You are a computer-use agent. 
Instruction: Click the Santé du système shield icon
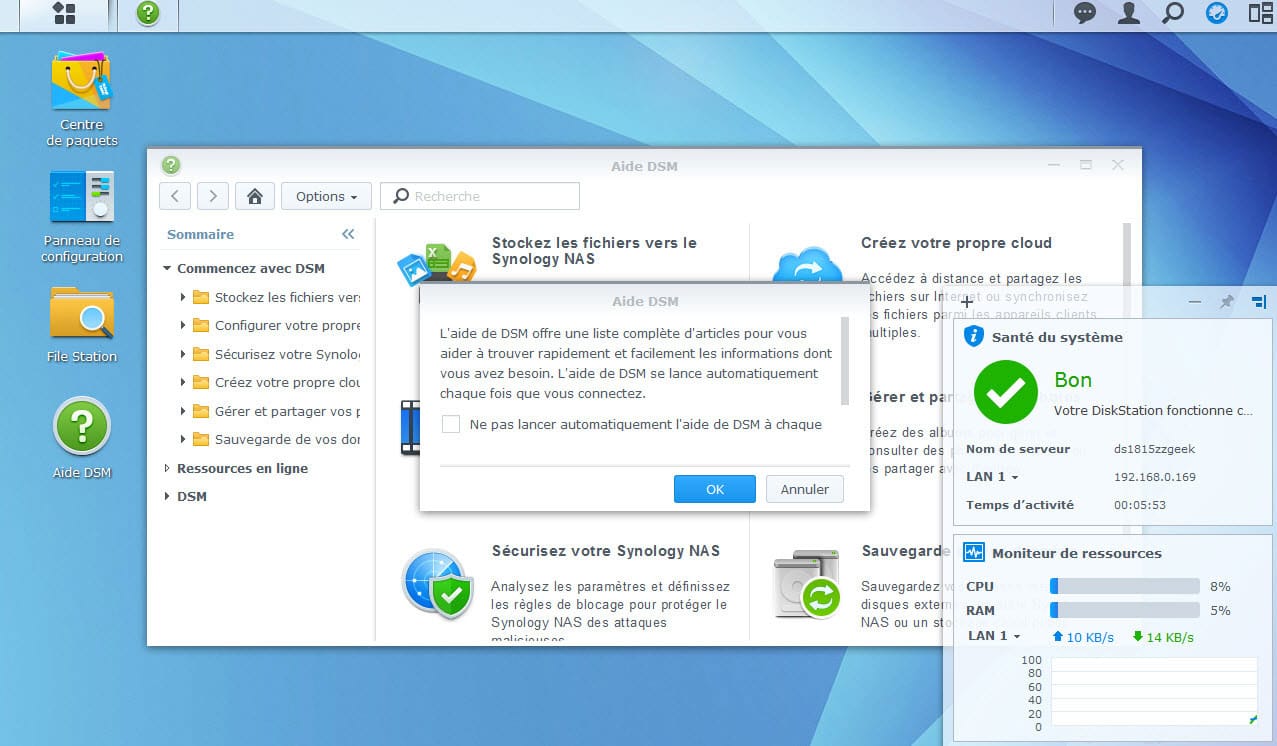click(974, 337)
